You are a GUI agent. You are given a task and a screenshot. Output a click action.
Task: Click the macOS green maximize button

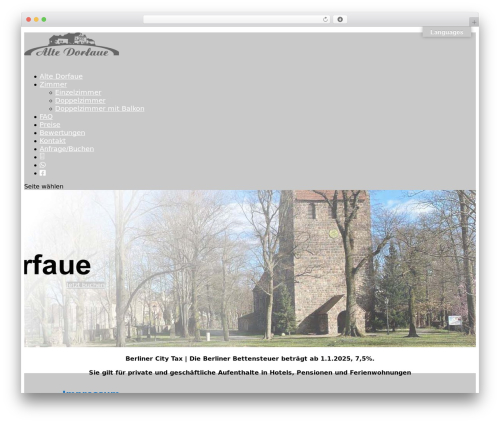point(44,20)
